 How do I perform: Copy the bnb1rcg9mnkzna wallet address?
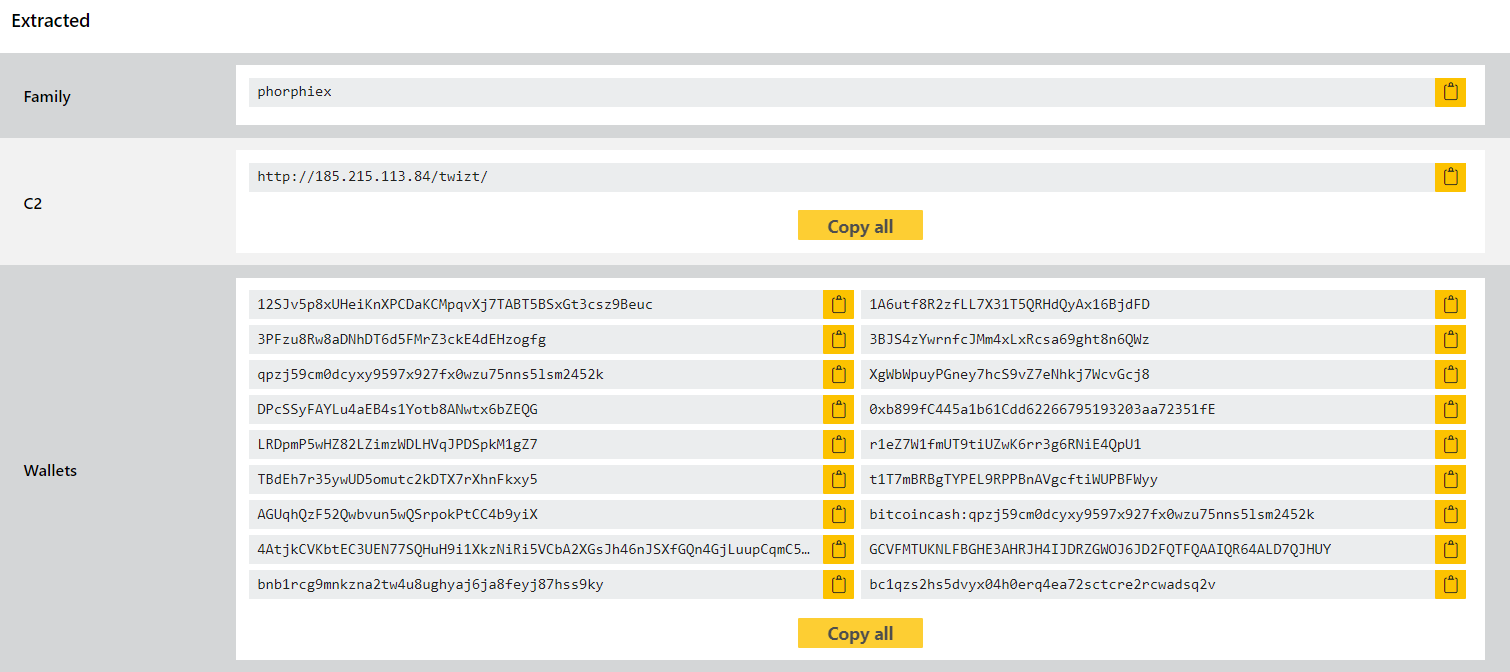click(838, 584)
